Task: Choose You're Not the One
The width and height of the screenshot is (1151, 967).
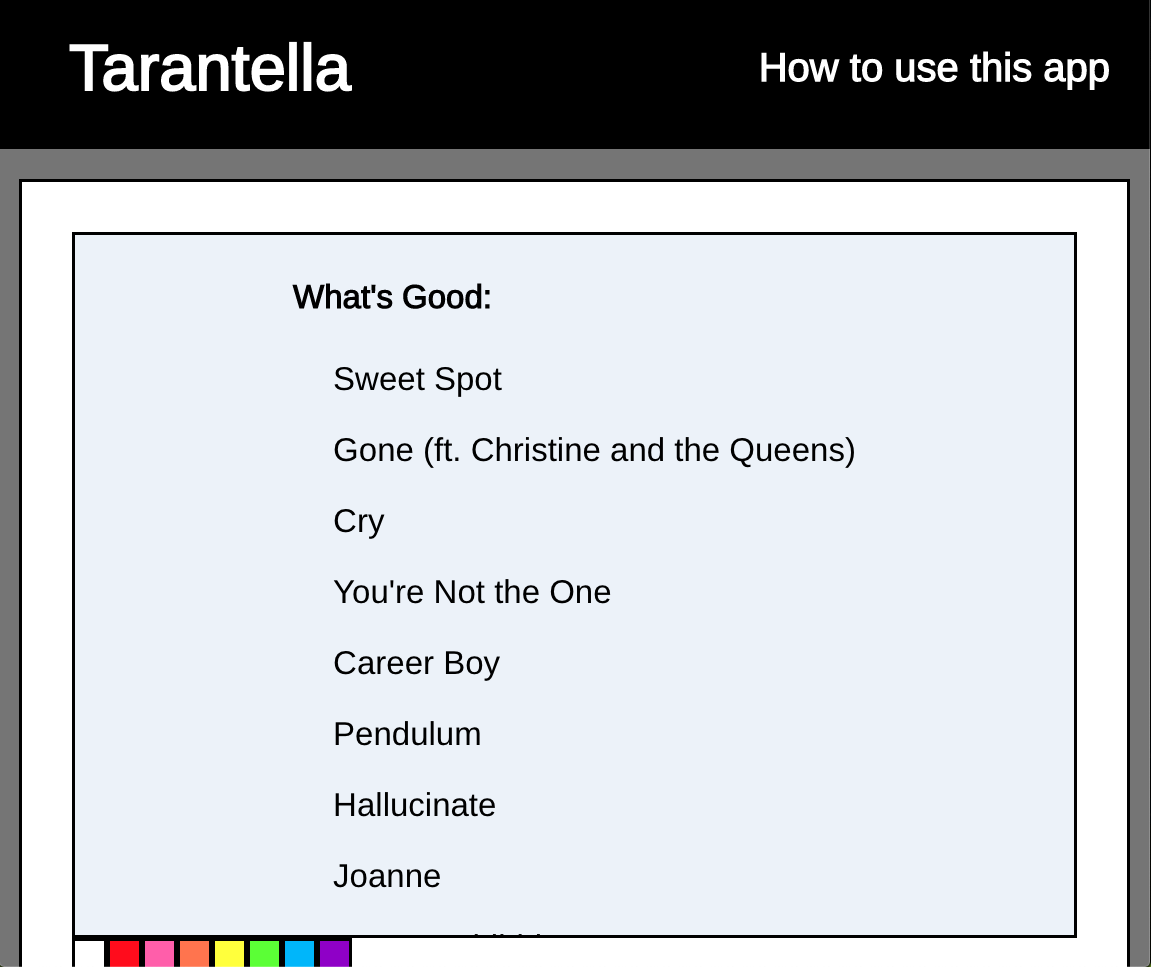Action: (472, 592)
